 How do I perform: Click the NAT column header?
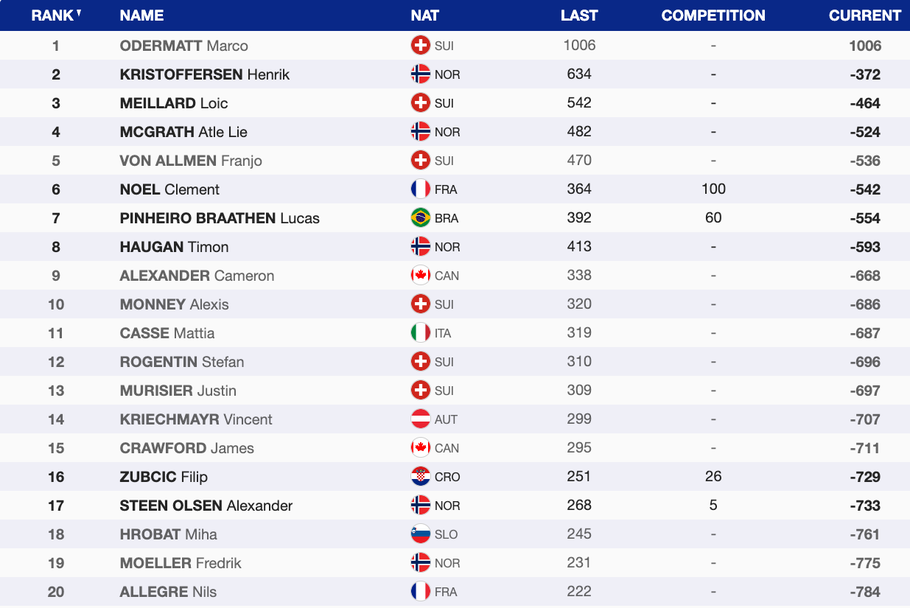[x=424, y=15]
